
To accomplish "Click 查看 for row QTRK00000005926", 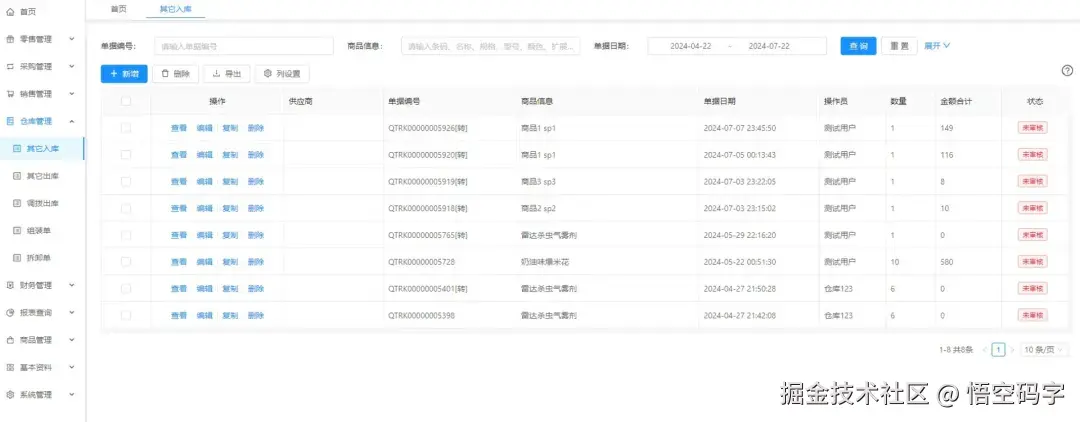I will tap(179, 128).
